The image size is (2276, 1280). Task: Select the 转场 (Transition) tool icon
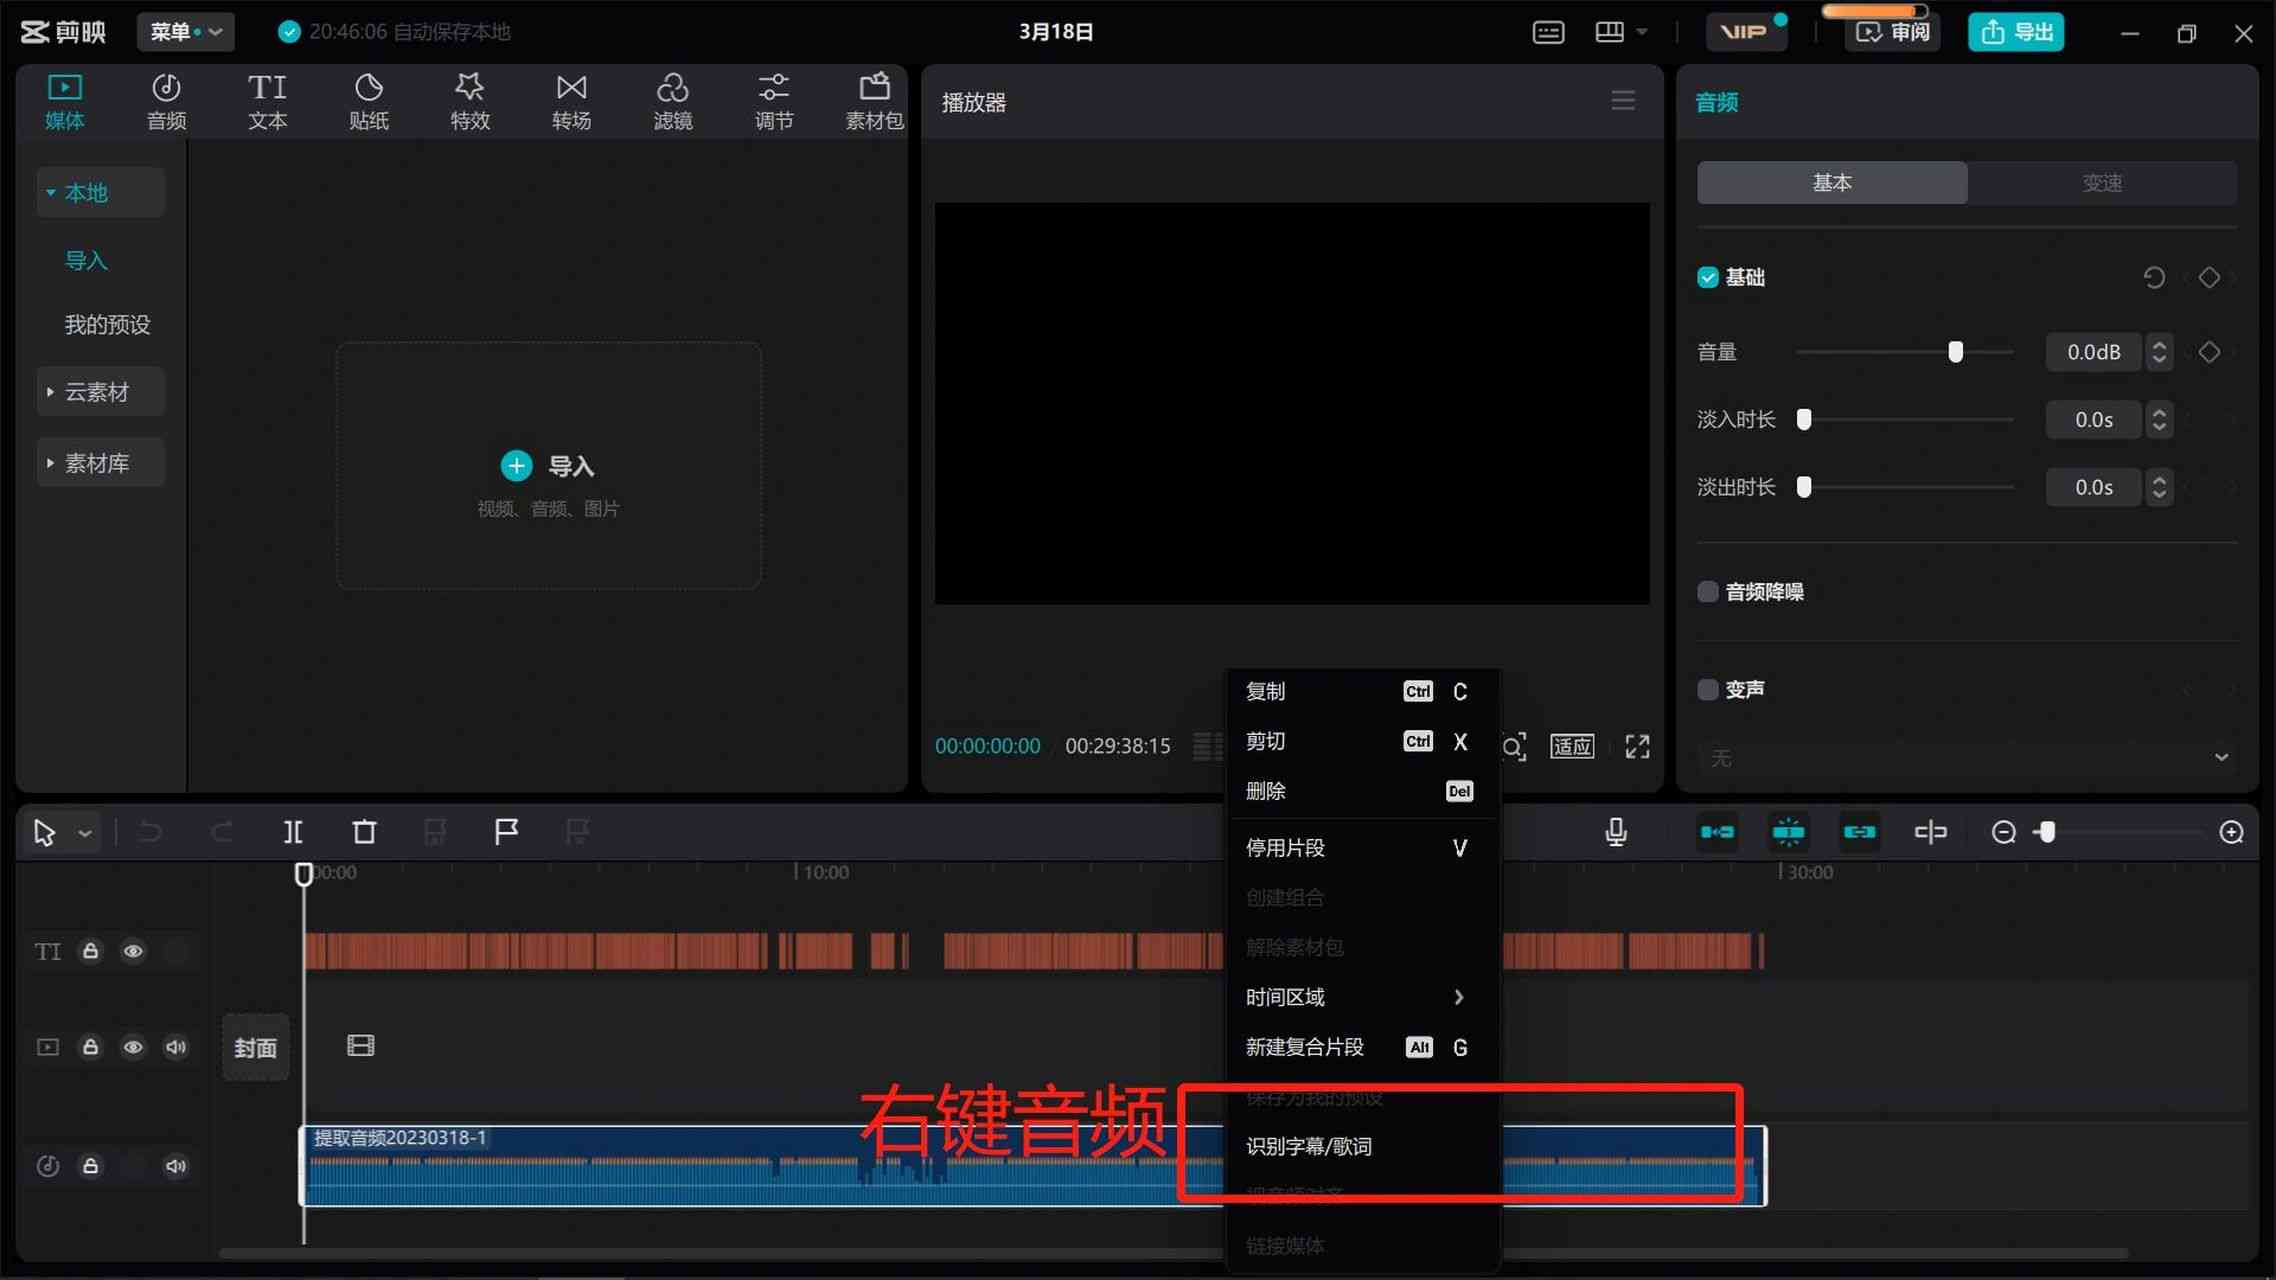click(571, 102)
